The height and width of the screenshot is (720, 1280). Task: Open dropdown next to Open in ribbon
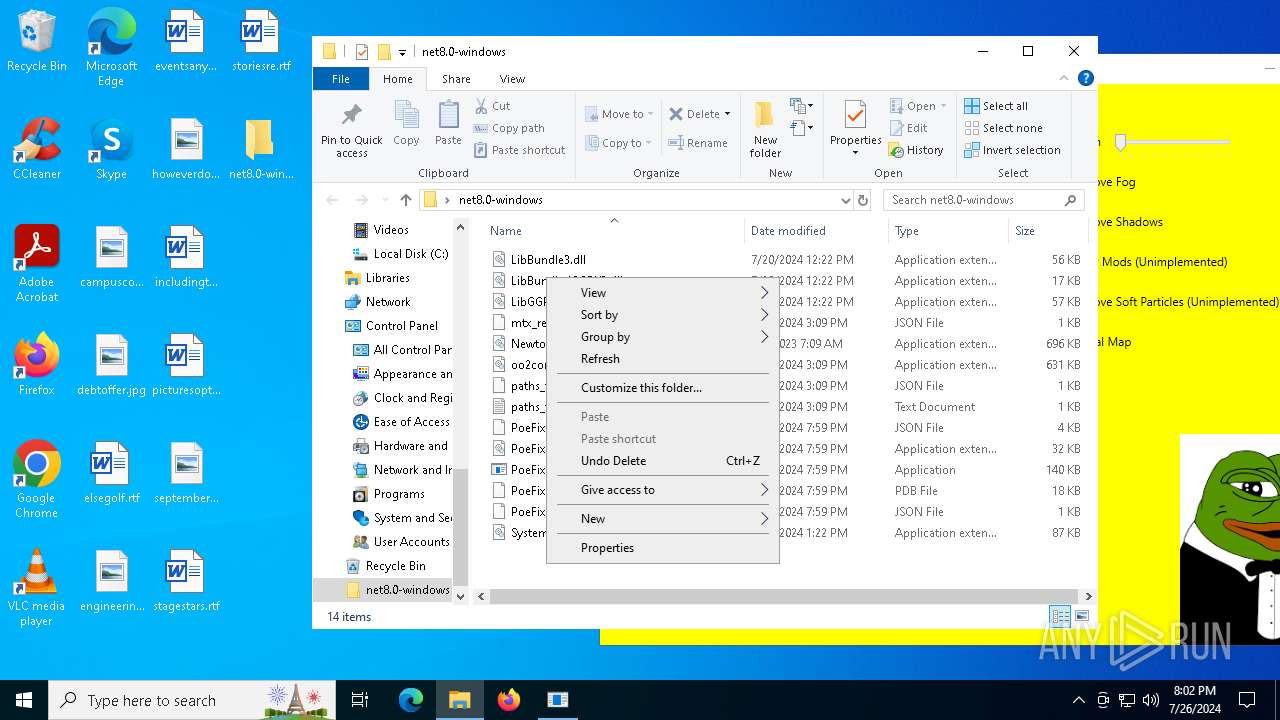tap(943, 106)
